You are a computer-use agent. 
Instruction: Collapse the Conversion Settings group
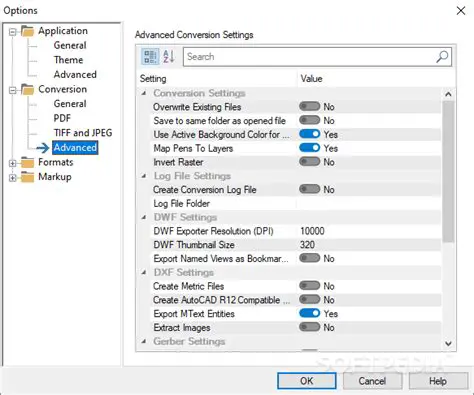(x=144, y=93)
